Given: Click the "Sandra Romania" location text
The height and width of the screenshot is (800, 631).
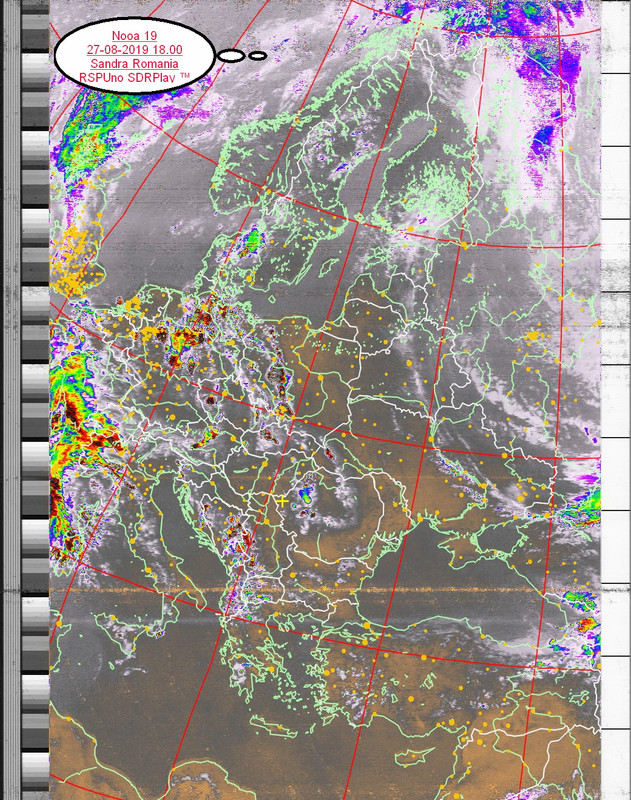Looking at the screenshot, I should 134,63.
